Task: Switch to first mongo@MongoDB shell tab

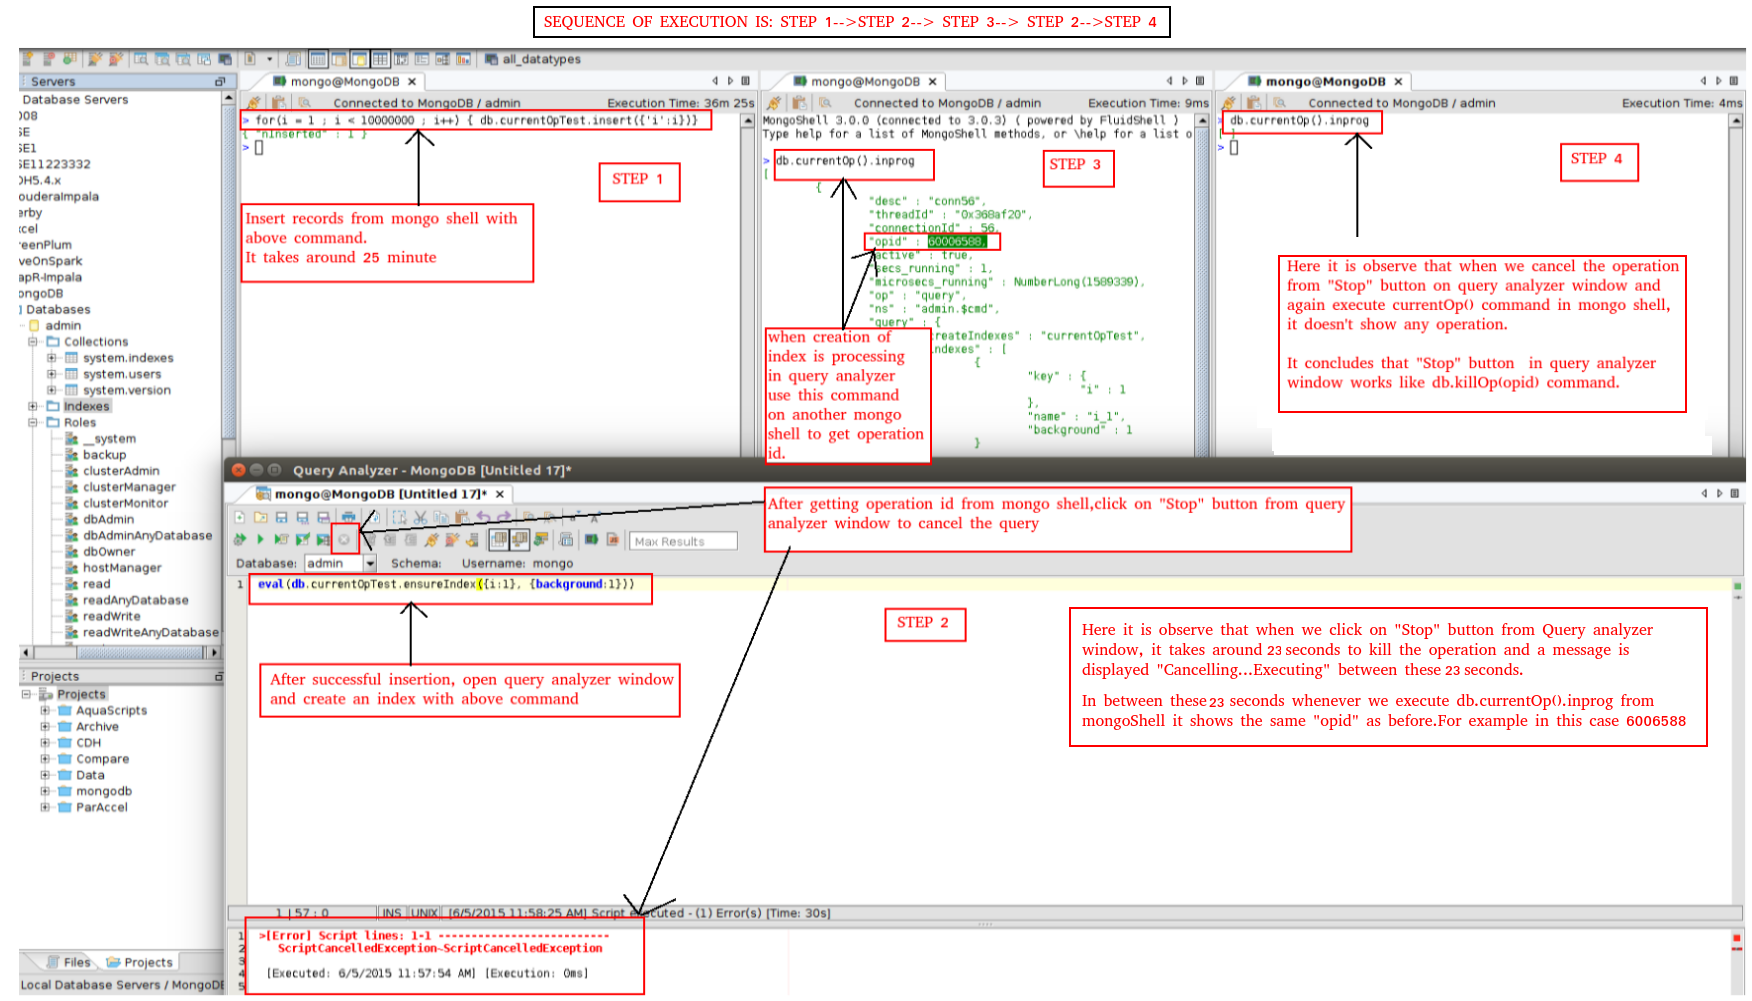Action: pyautogui.click(x=345, y=82)
